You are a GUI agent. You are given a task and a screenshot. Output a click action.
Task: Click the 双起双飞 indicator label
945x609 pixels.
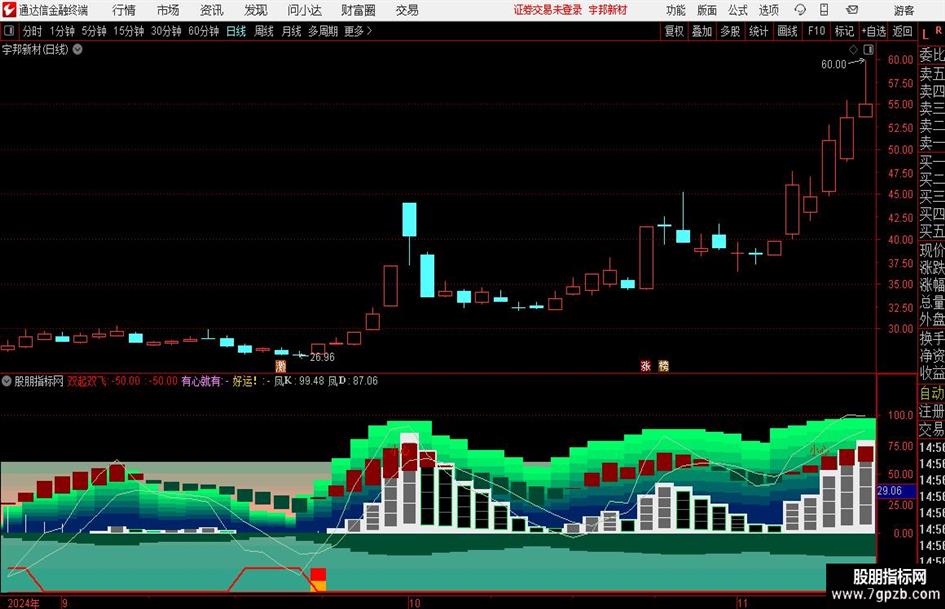click(x=87, y=380)
